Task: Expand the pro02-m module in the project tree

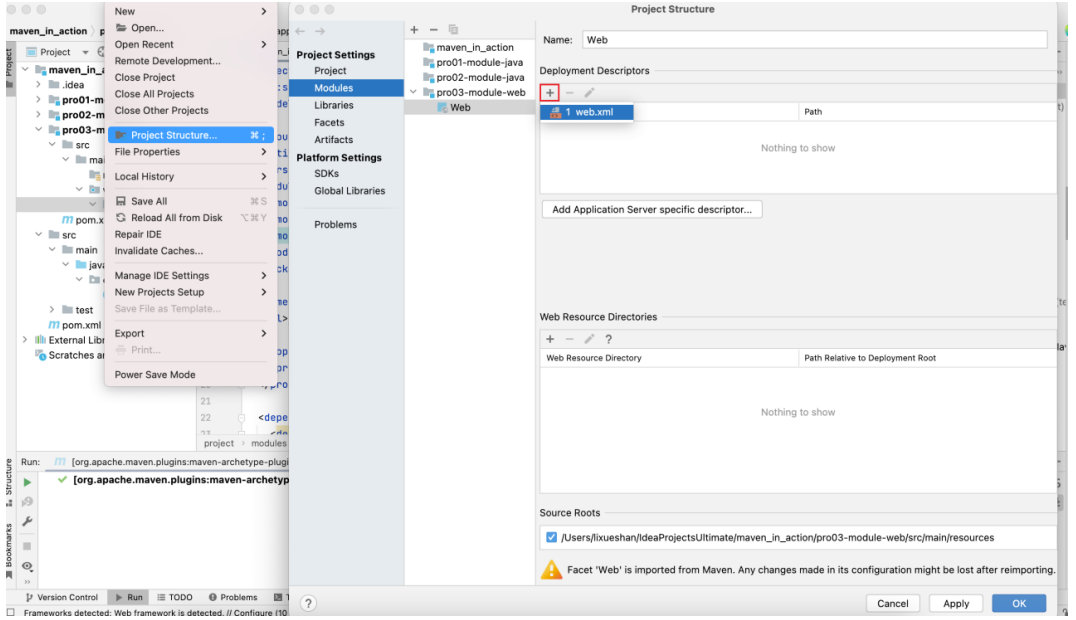Action: point(38,115)
